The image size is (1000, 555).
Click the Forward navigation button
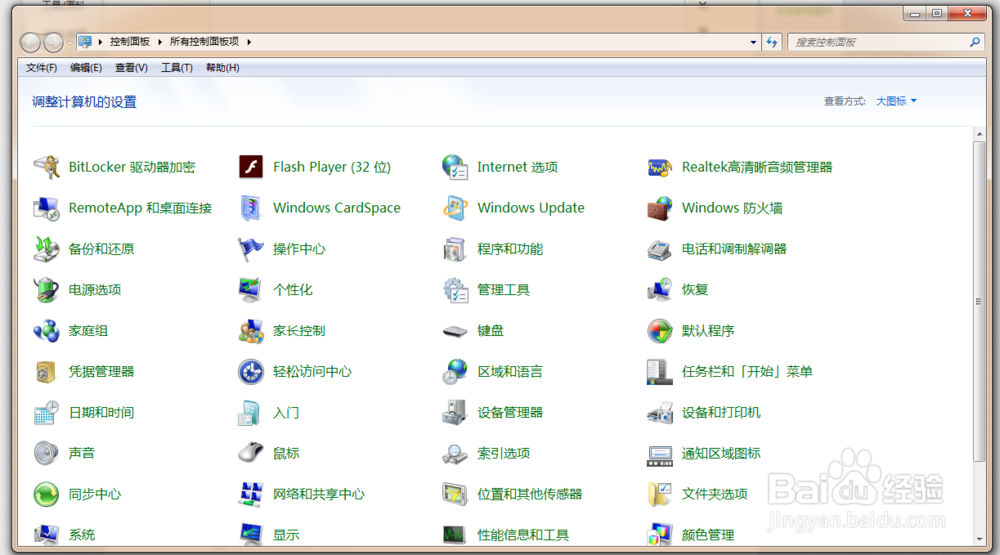[x=54, y=43]
